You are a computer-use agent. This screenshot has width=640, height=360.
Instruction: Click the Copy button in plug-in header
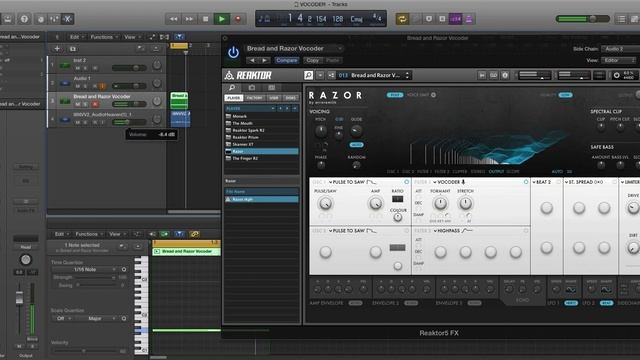coord(313,60)
